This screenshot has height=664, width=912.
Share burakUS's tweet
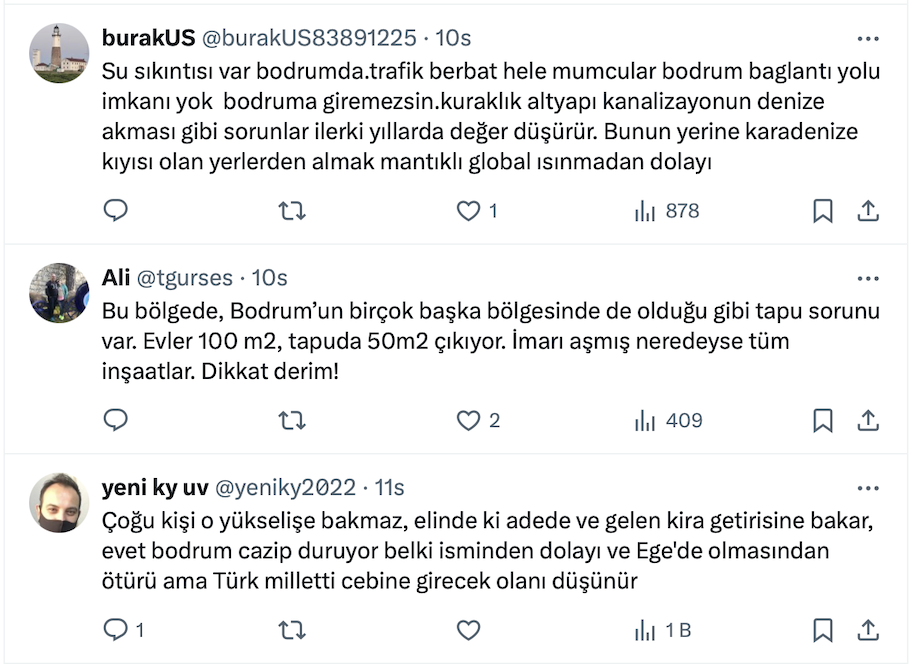coord(868,211)
